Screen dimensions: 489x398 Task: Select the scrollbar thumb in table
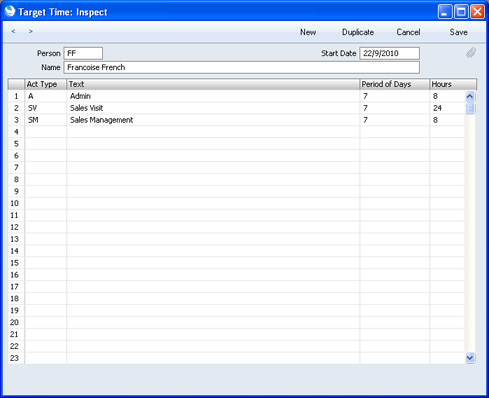470,108
